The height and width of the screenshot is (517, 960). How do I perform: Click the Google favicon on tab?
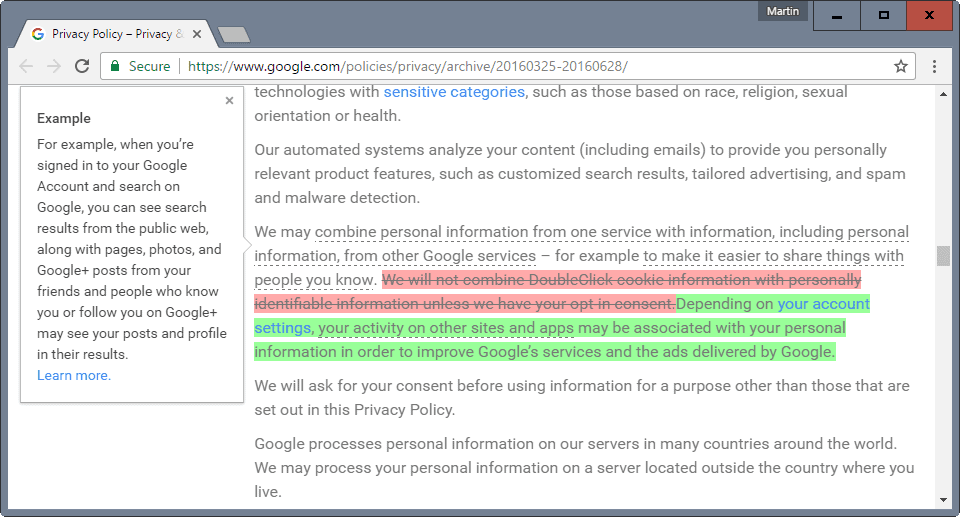click(x=38, y=34)
